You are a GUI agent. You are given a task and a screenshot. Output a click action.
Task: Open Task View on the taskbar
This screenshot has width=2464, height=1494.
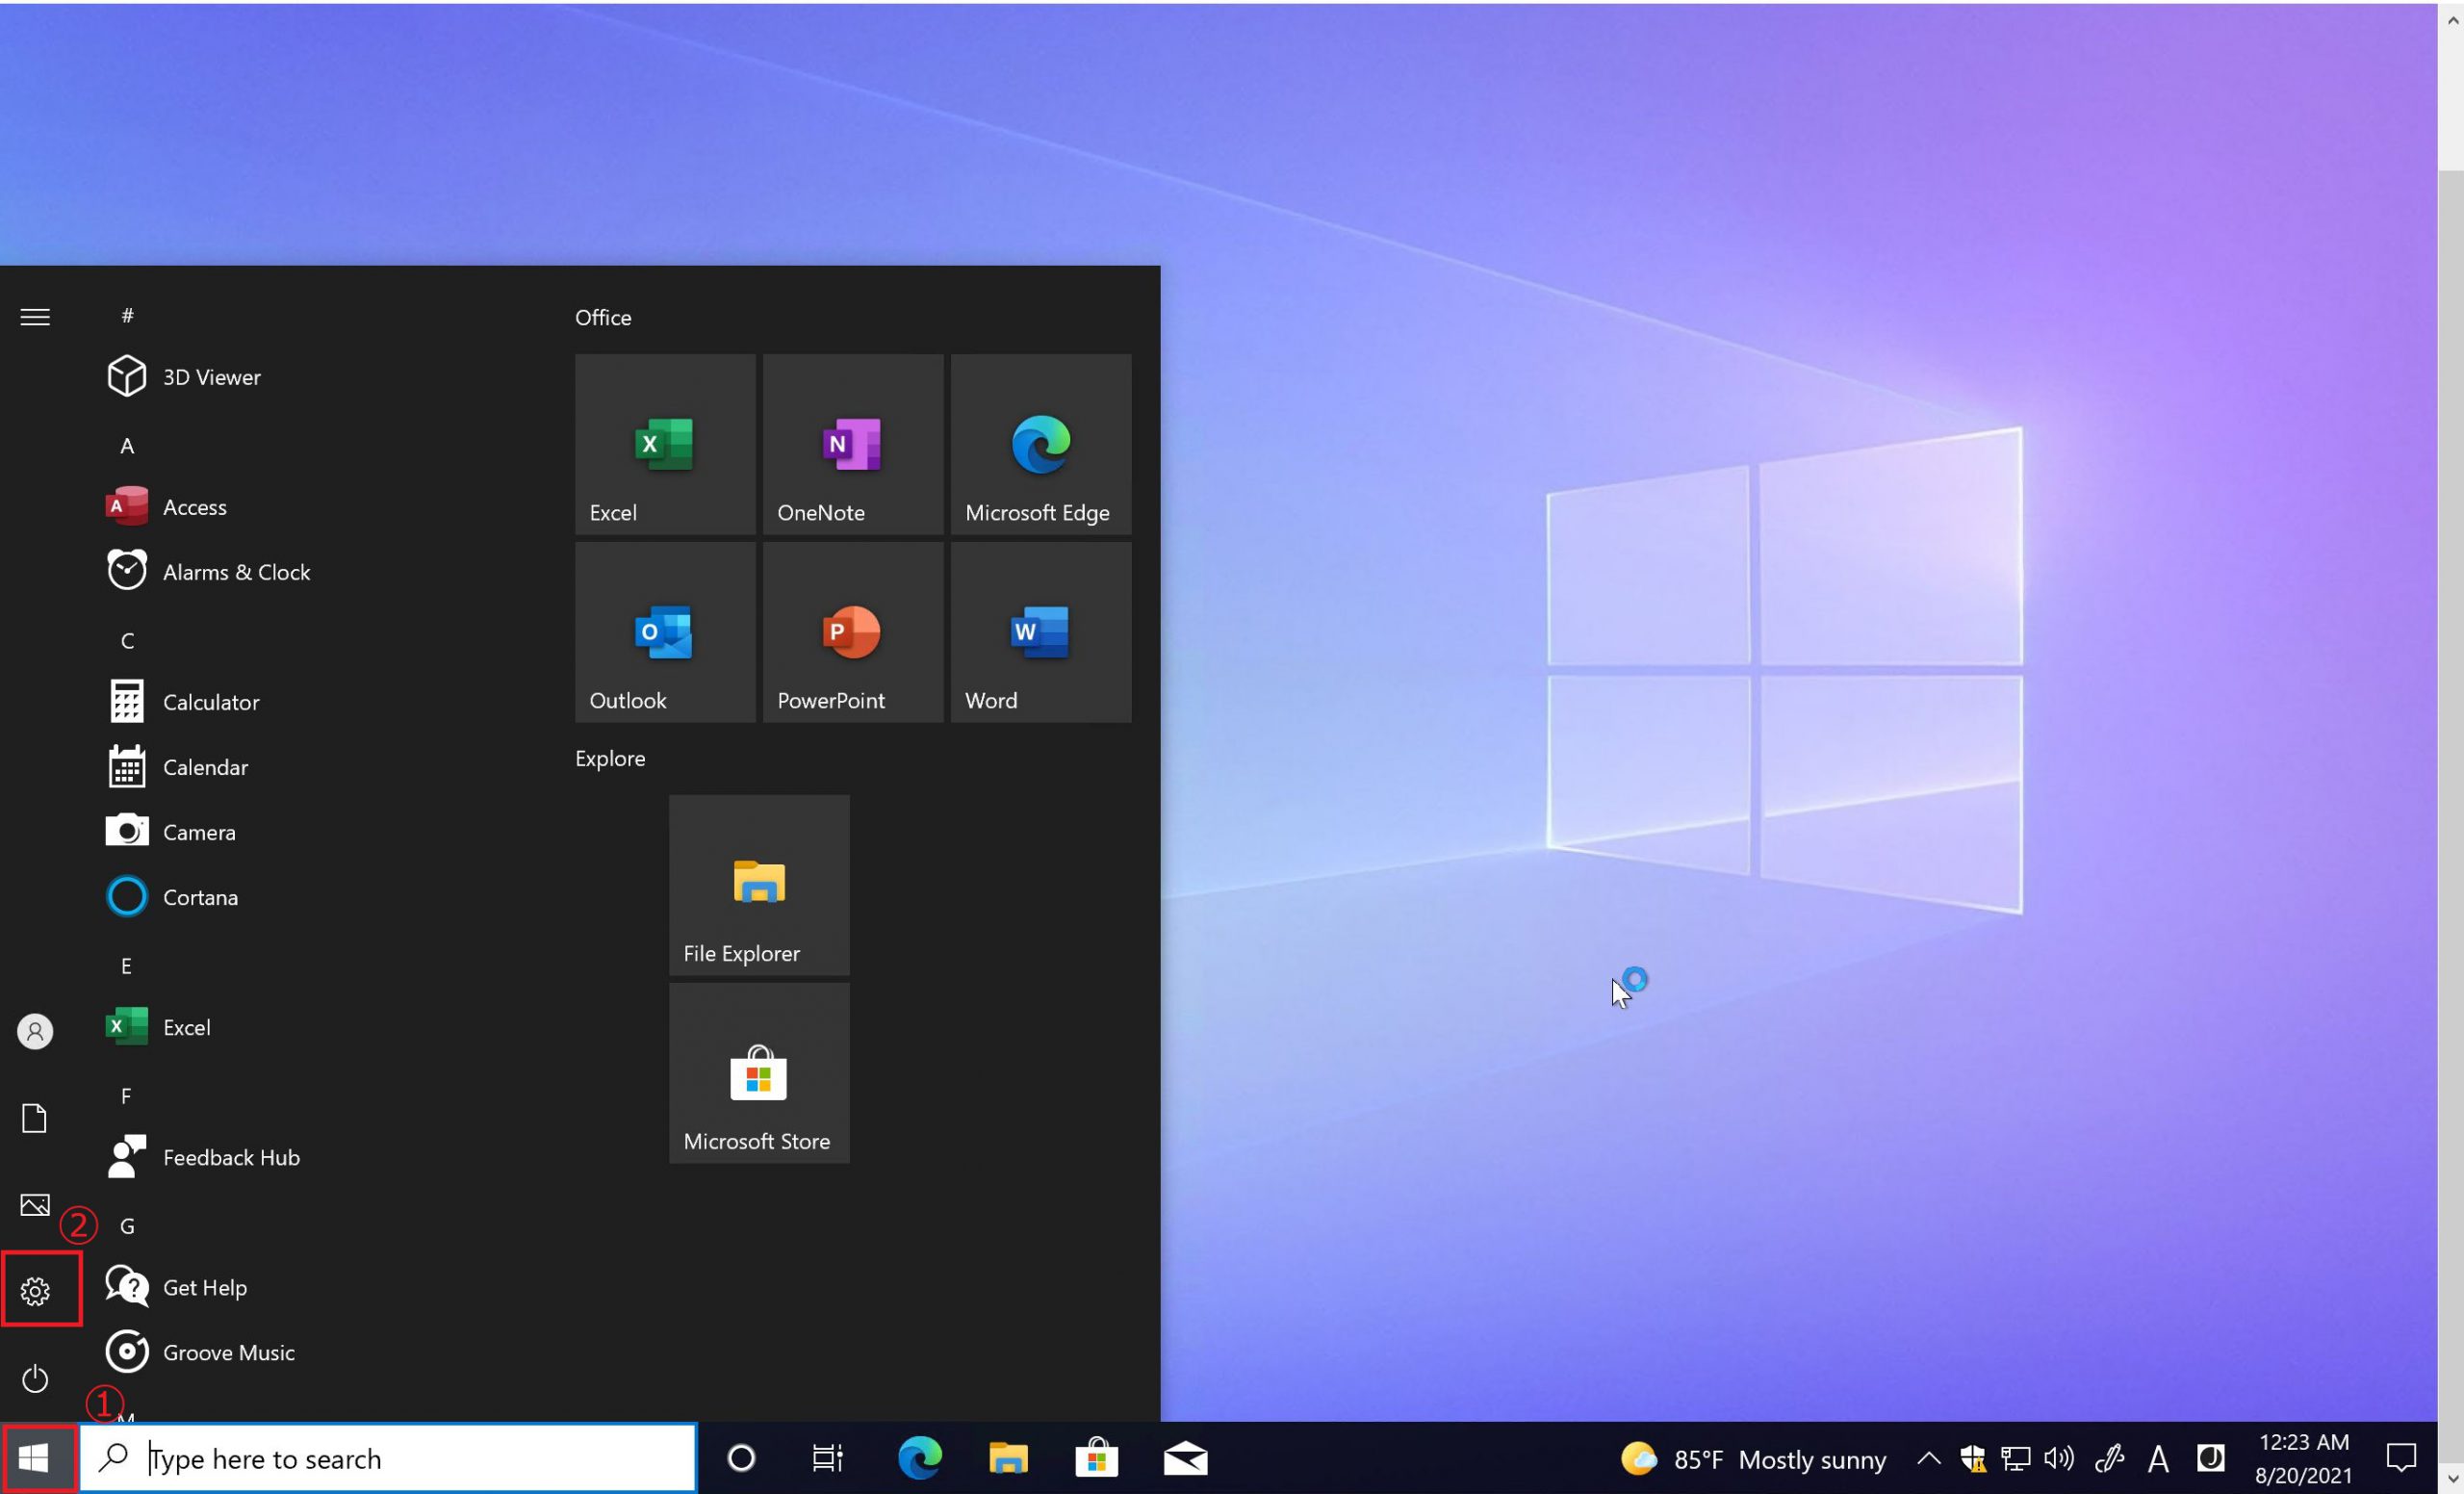pos(827,1459)
